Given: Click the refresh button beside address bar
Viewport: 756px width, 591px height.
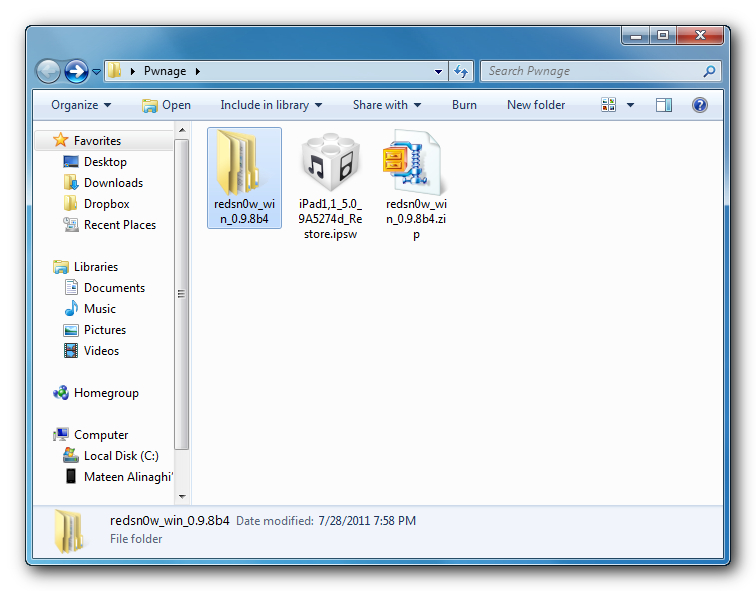Looking at the screenshot, I should click(x=461, y=71).
